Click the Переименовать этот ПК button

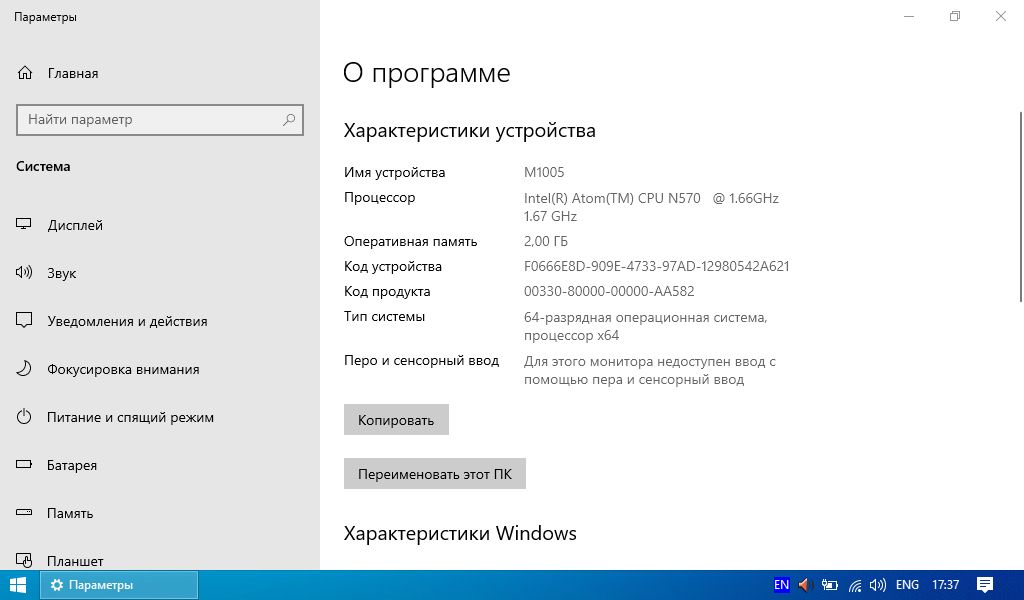tap(435, 473)
